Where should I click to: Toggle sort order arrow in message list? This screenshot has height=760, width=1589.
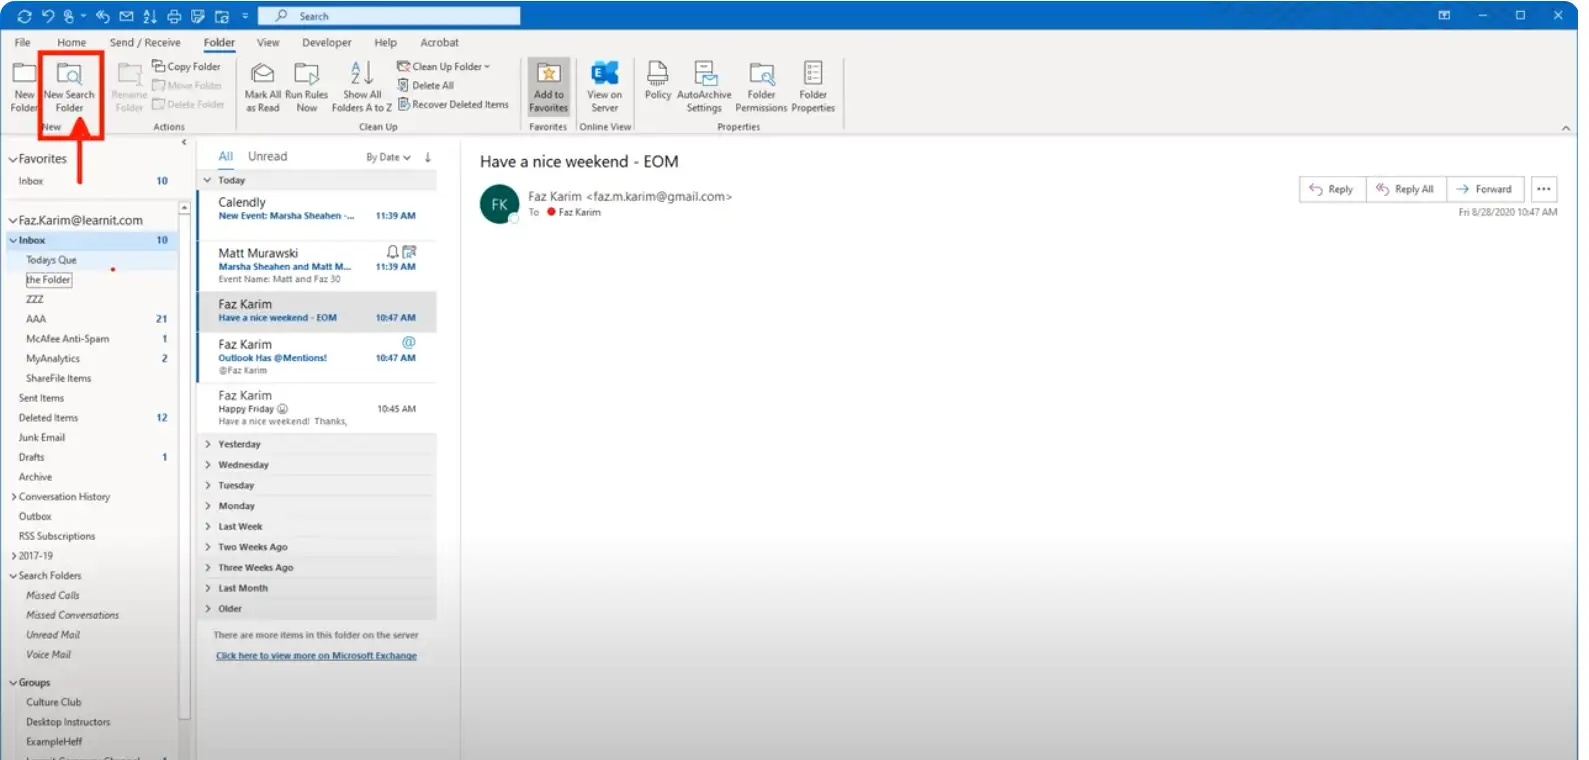click(428, 157)
